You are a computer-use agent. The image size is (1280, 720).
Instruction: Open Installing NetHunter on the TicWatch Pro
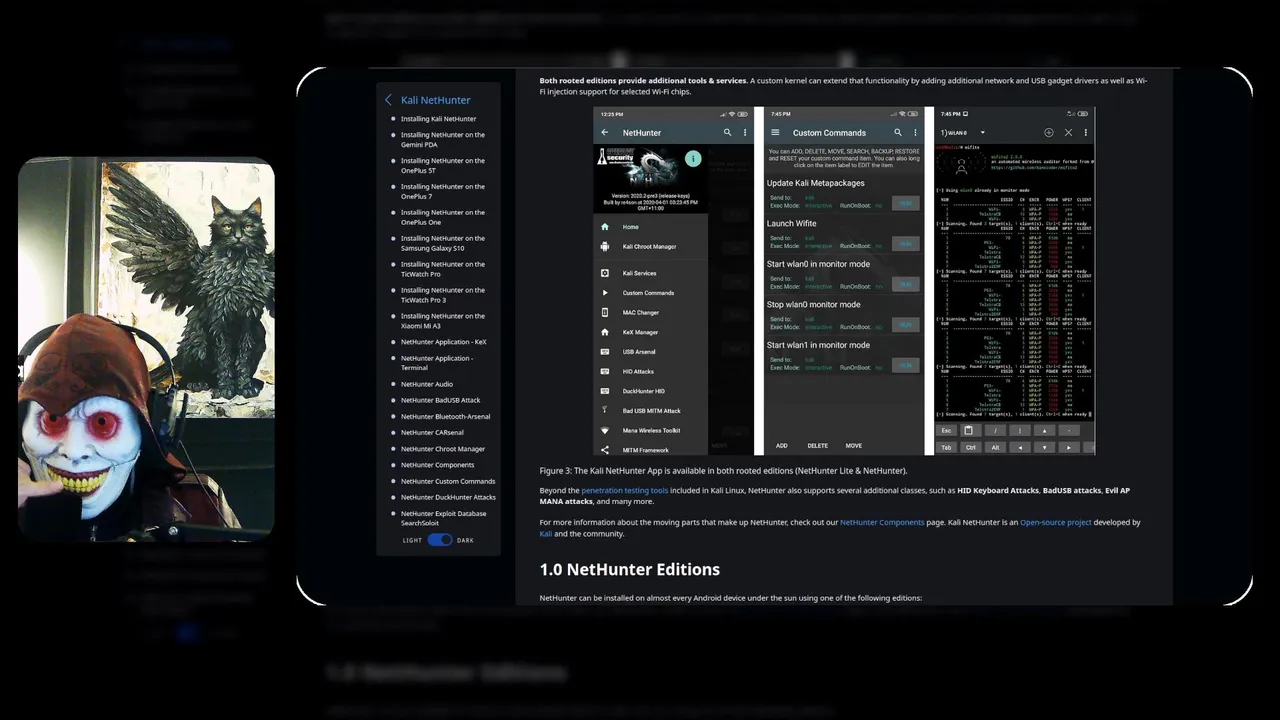click(x=443, y=269)
